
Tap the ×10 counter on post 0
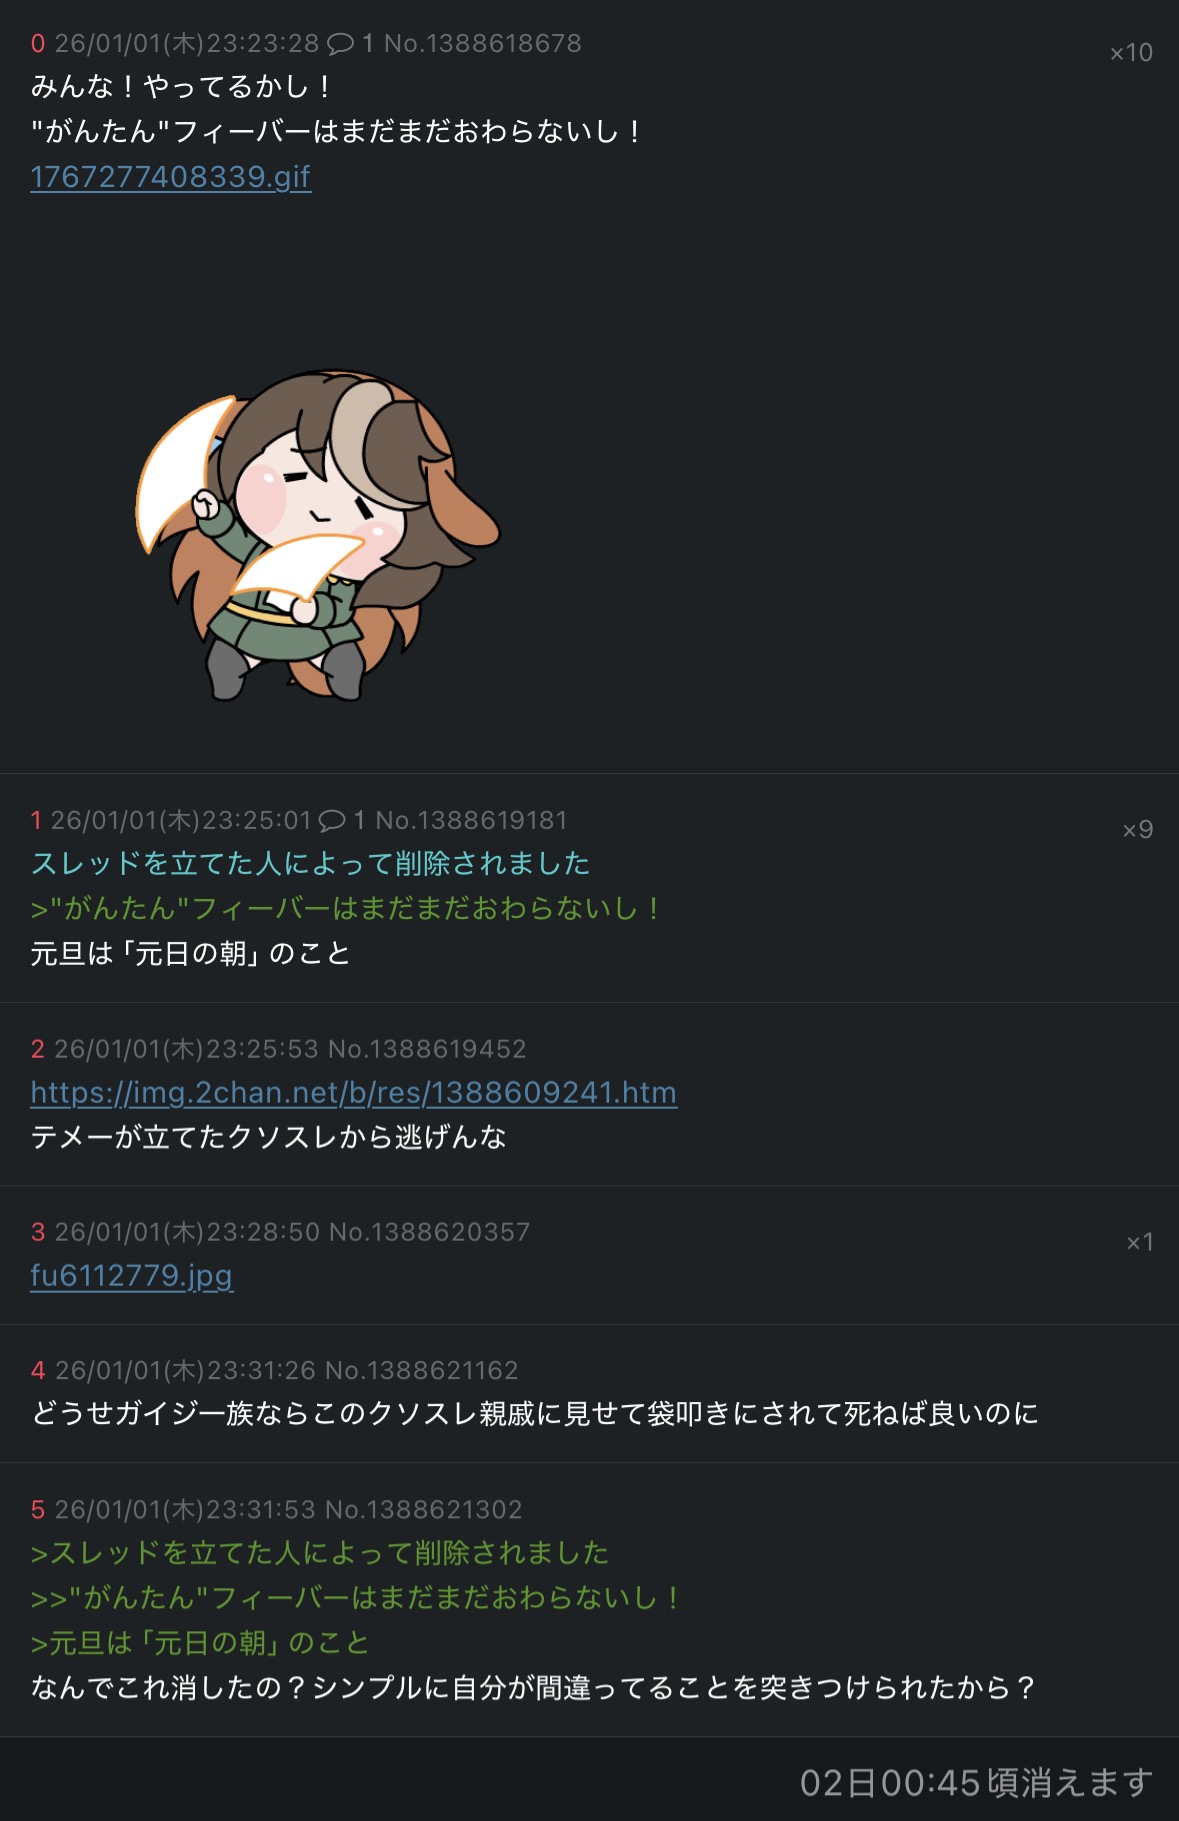[x=1131, y=52]
